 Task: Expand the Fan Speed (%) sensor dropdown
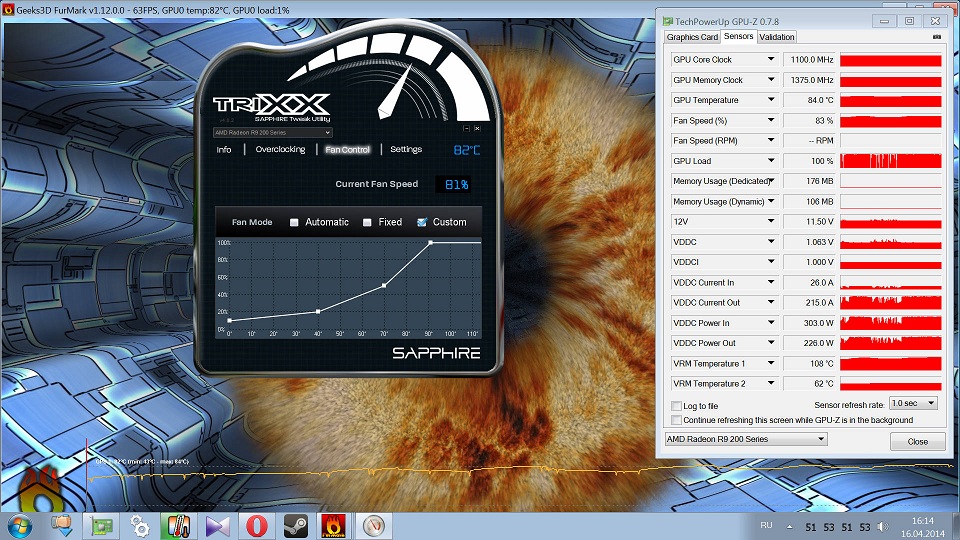click(x=771, y=121)
